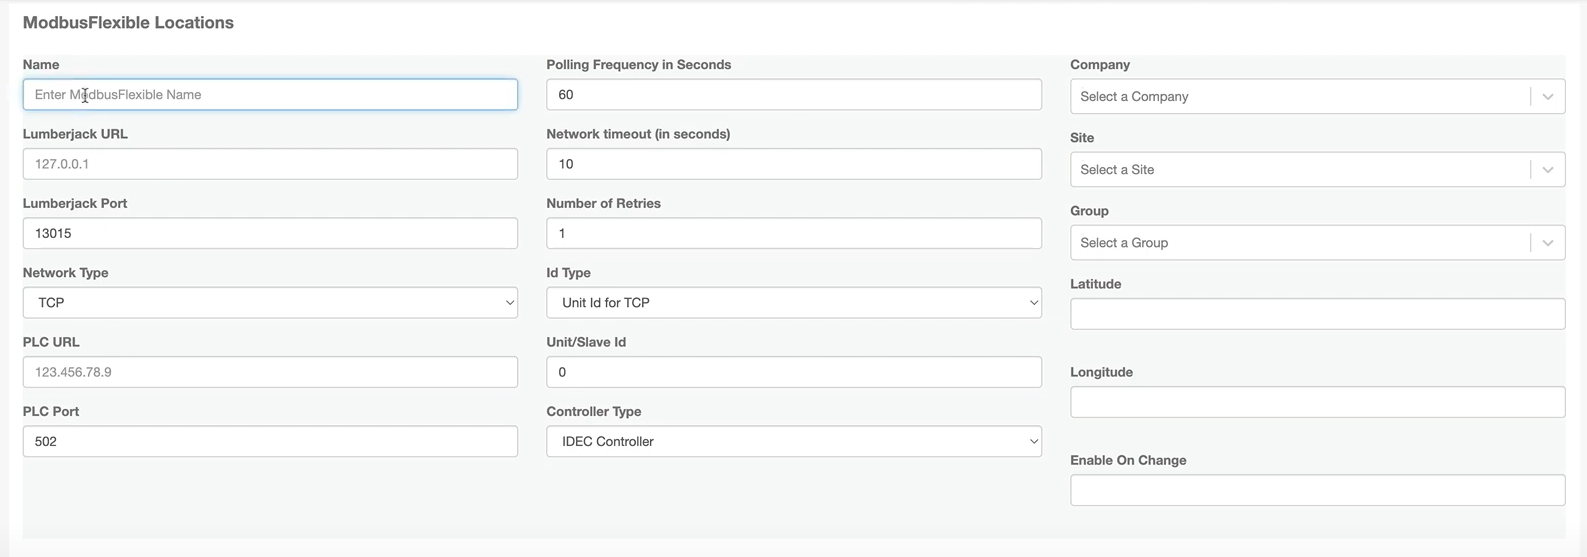Click the Latitude input field
The image size is (1587, 557).
point(1318,314)
